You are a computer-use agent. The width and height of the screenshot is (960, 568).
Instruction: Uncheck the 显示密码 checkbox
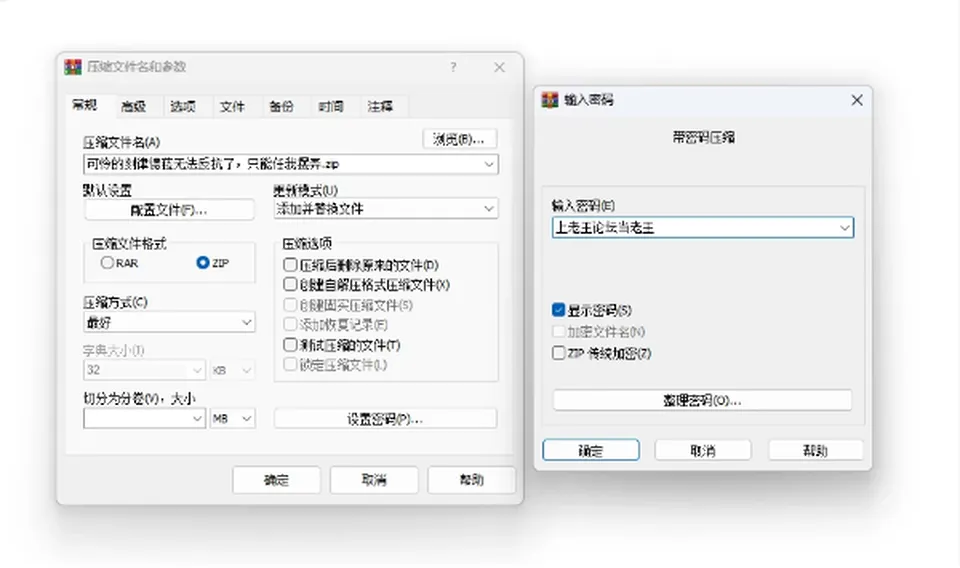(x=558, y=310)
